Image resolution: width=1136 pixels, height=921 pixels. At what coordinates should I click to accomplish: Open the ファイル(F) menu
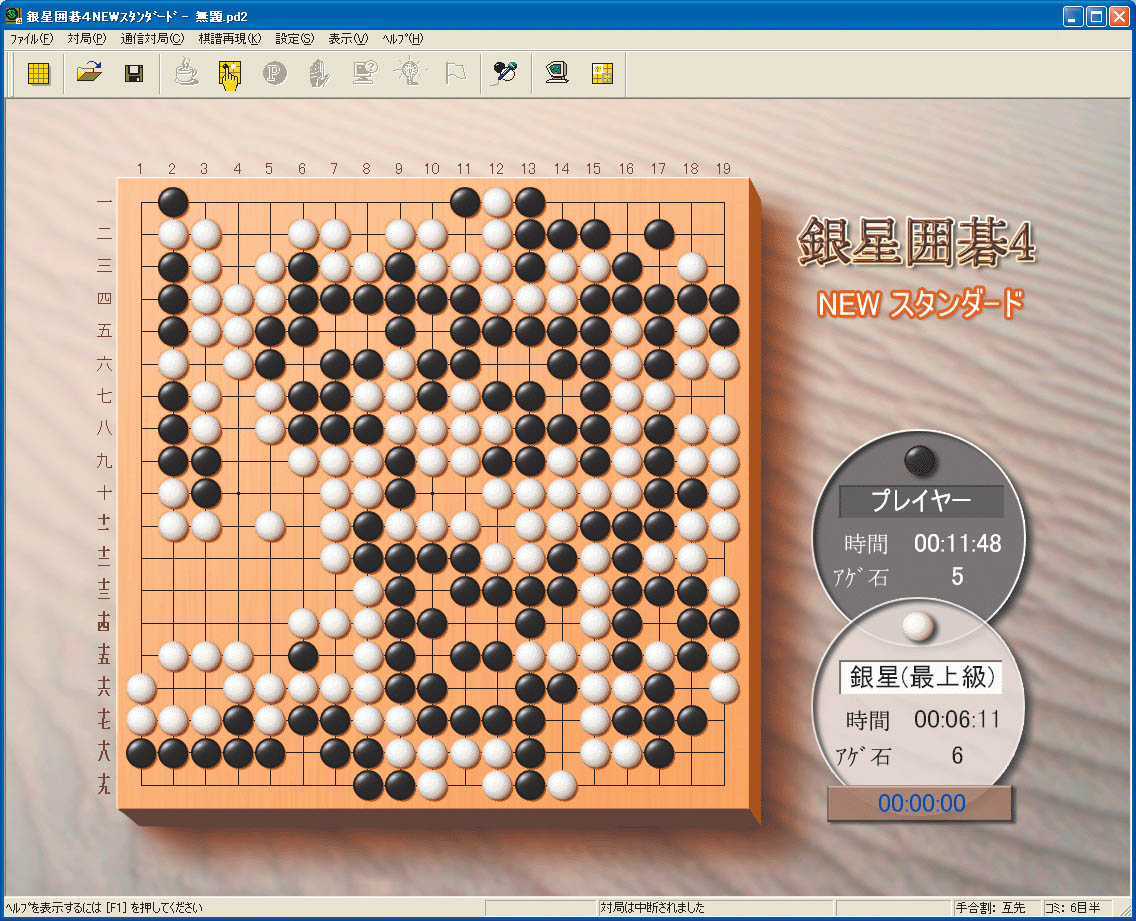(31, 39)
